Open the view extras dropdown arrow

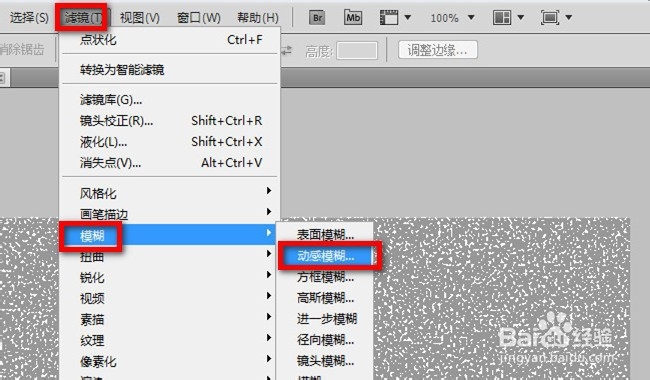coord(407,17)
